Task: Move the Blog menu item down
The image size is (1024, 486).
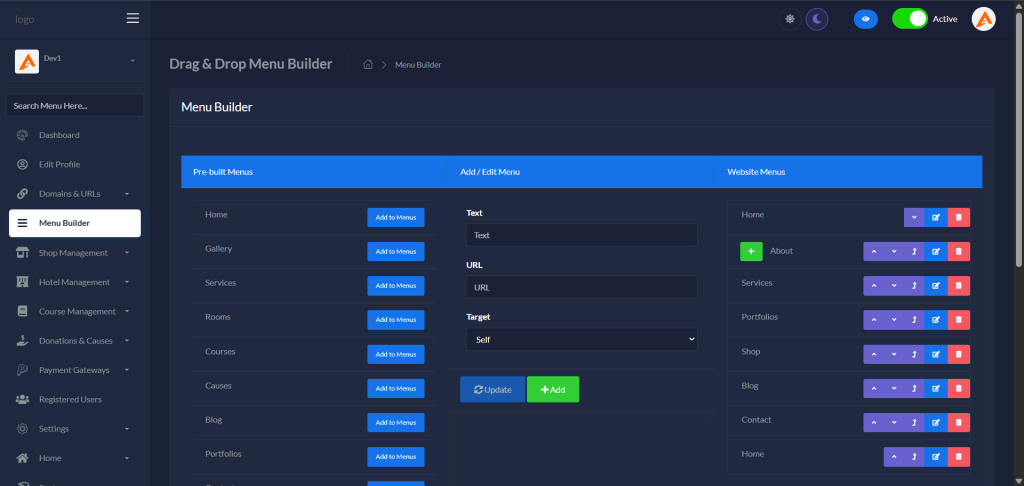Action: (x=894, y=388)
